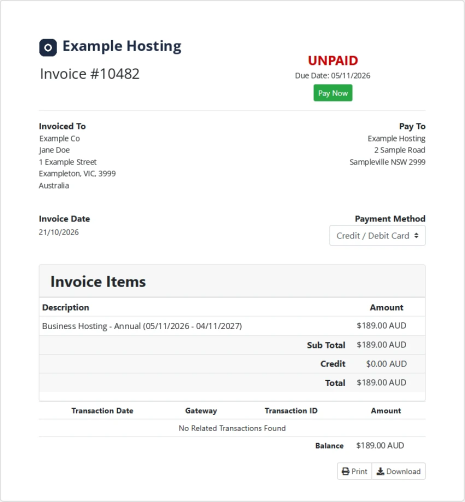Click the Balance $189.00 AUD value
465x502 pixels.
click(x=380, y=446)
